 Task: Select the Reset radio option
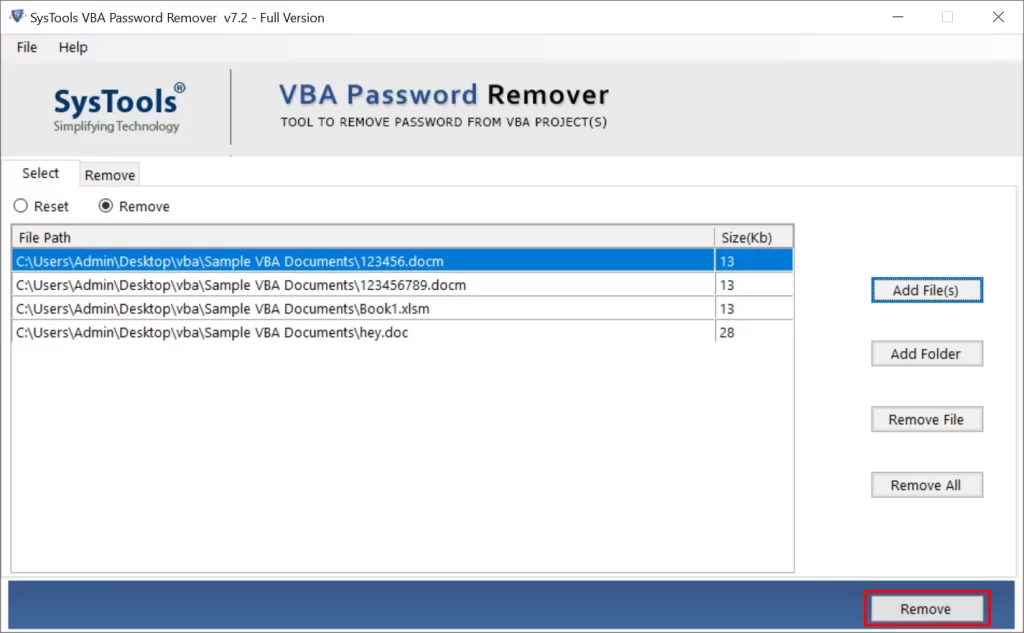pyautogui.click(x=41, y=206)
